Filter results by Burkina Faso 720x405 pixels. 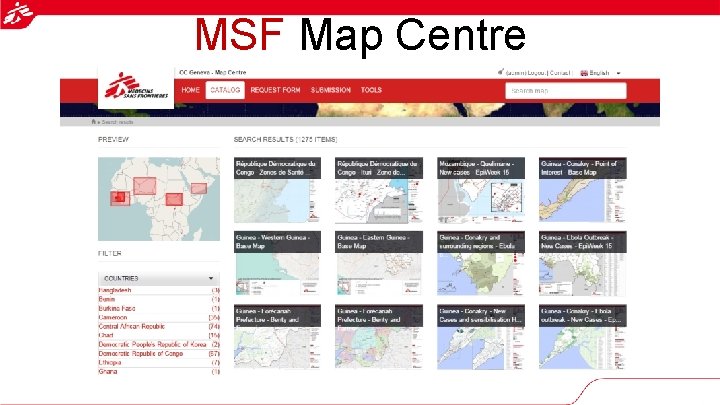(117, 309)
